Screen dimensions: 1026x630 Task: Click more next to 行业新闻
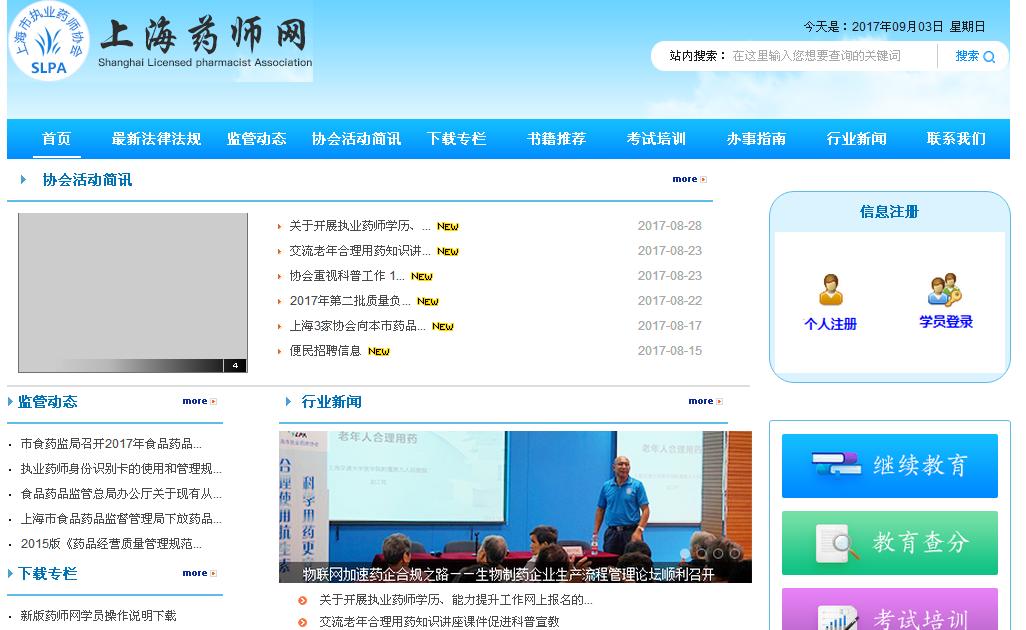[x=705, y=402]
